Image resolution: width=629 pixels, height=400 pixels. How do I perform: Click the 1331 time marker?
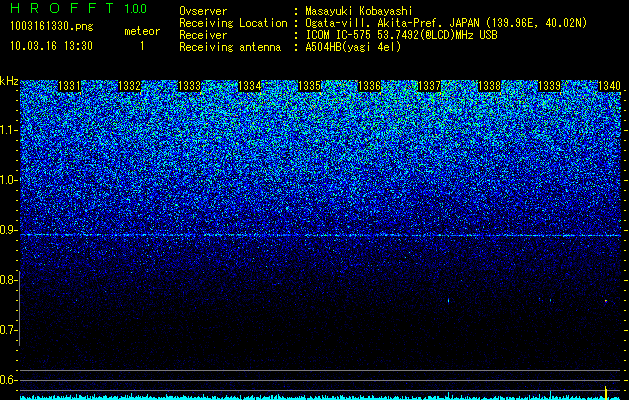coord(69,86)
